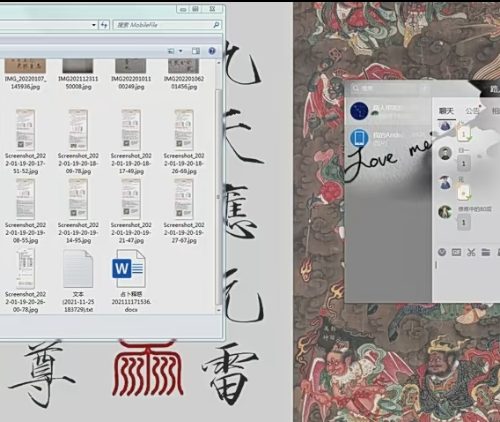Select Screenshot_2022-01-19-20-18-09-78.jpg thumbnail
The image size is (500, 422).
78,130
